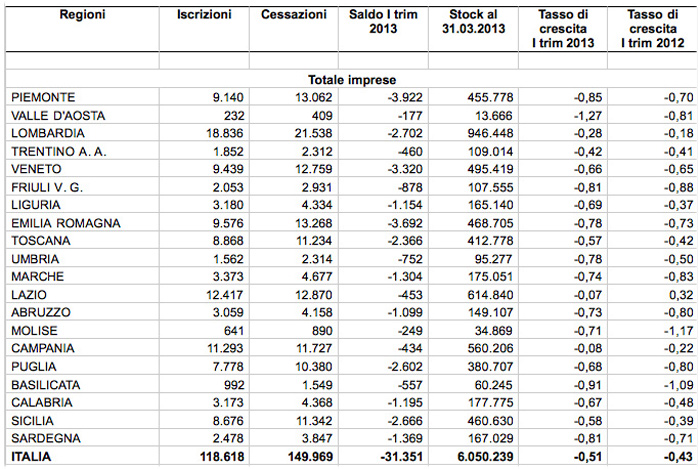
Task: Select the Totale imprese section heading
Action: pyautogui.click(x=350, y=79)
